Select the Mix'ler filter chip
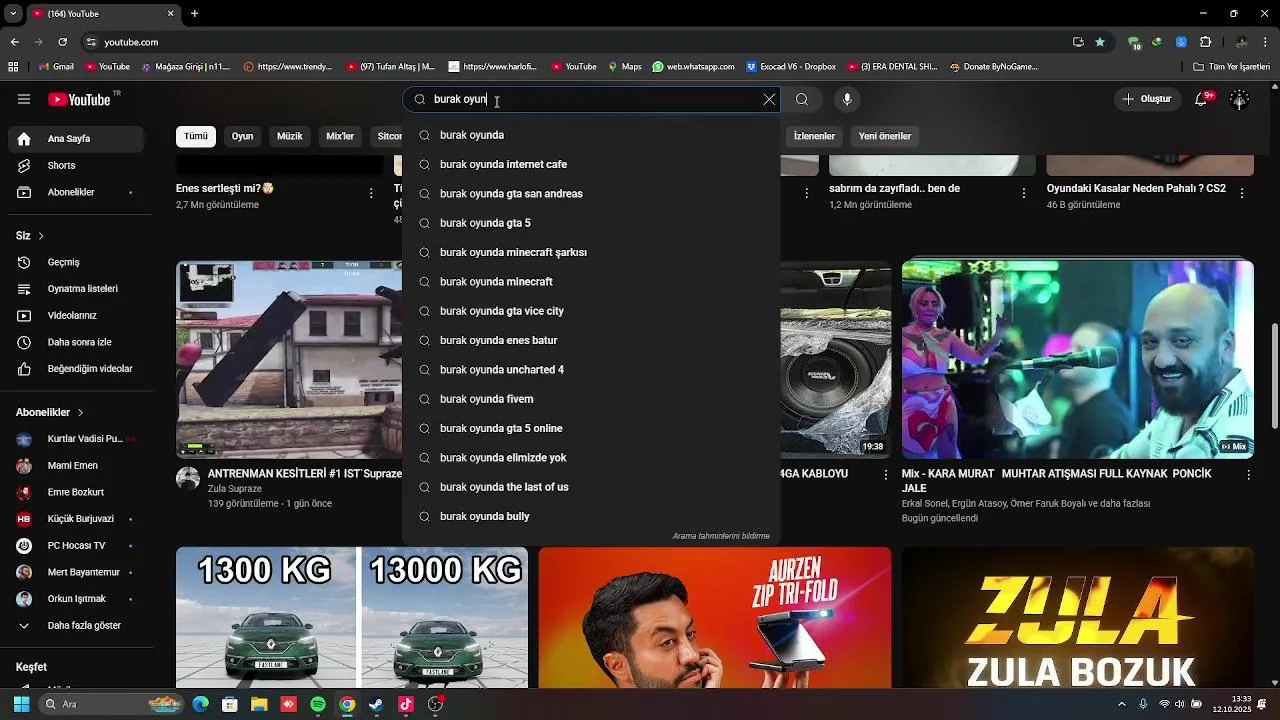1280x720 pixels. coord(340,136)
